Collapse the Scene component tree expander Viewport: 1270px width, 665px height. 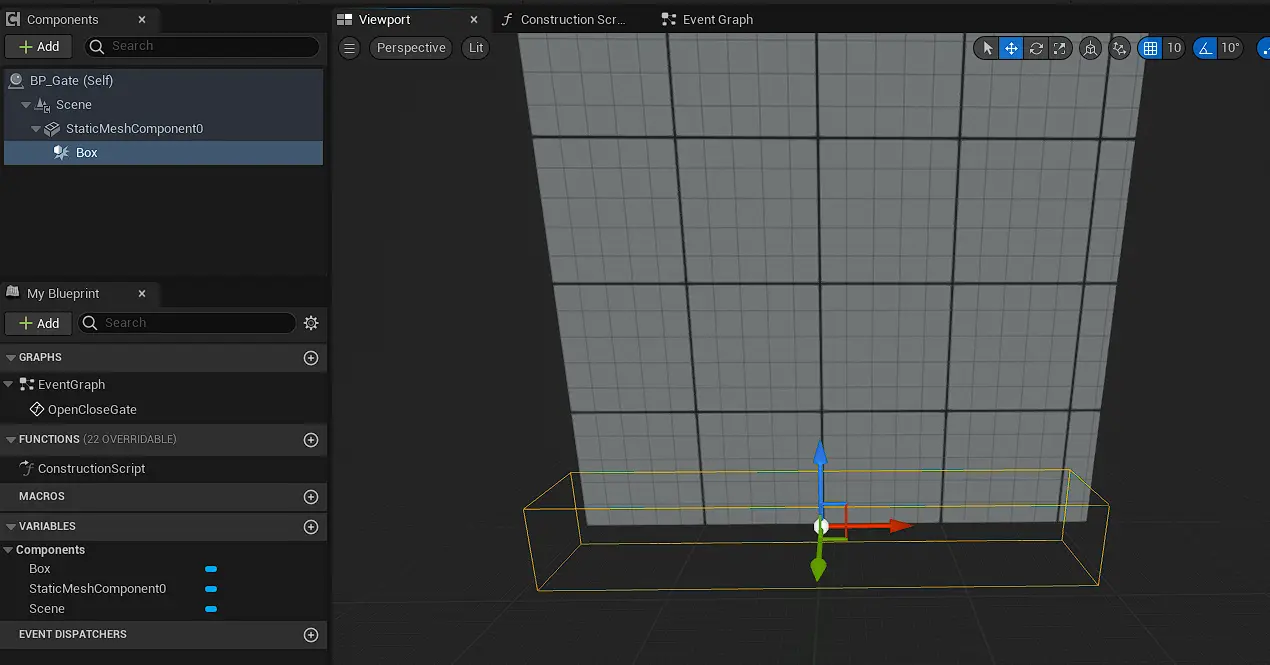[24, 104]
